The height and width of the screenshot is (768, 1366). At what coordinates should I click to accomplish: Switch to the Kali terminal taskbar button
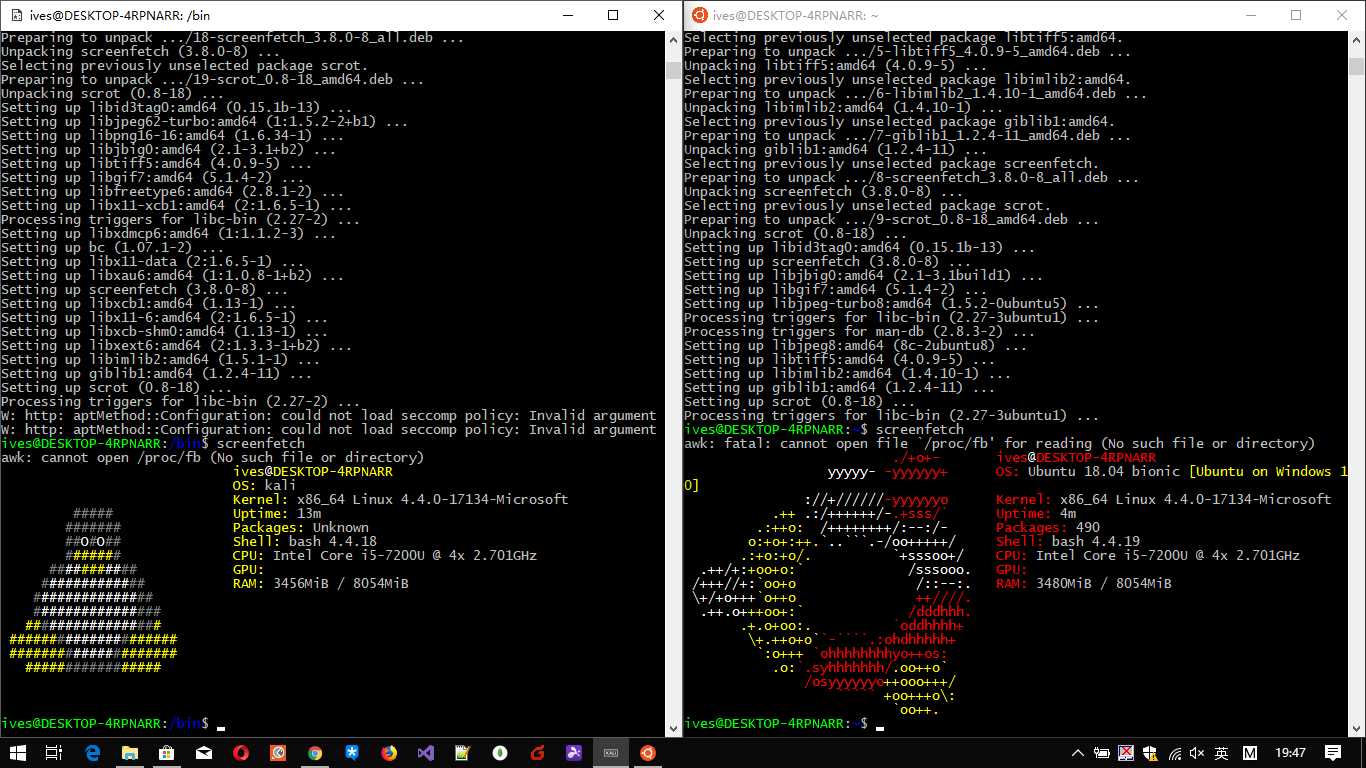tap(611, 752)
